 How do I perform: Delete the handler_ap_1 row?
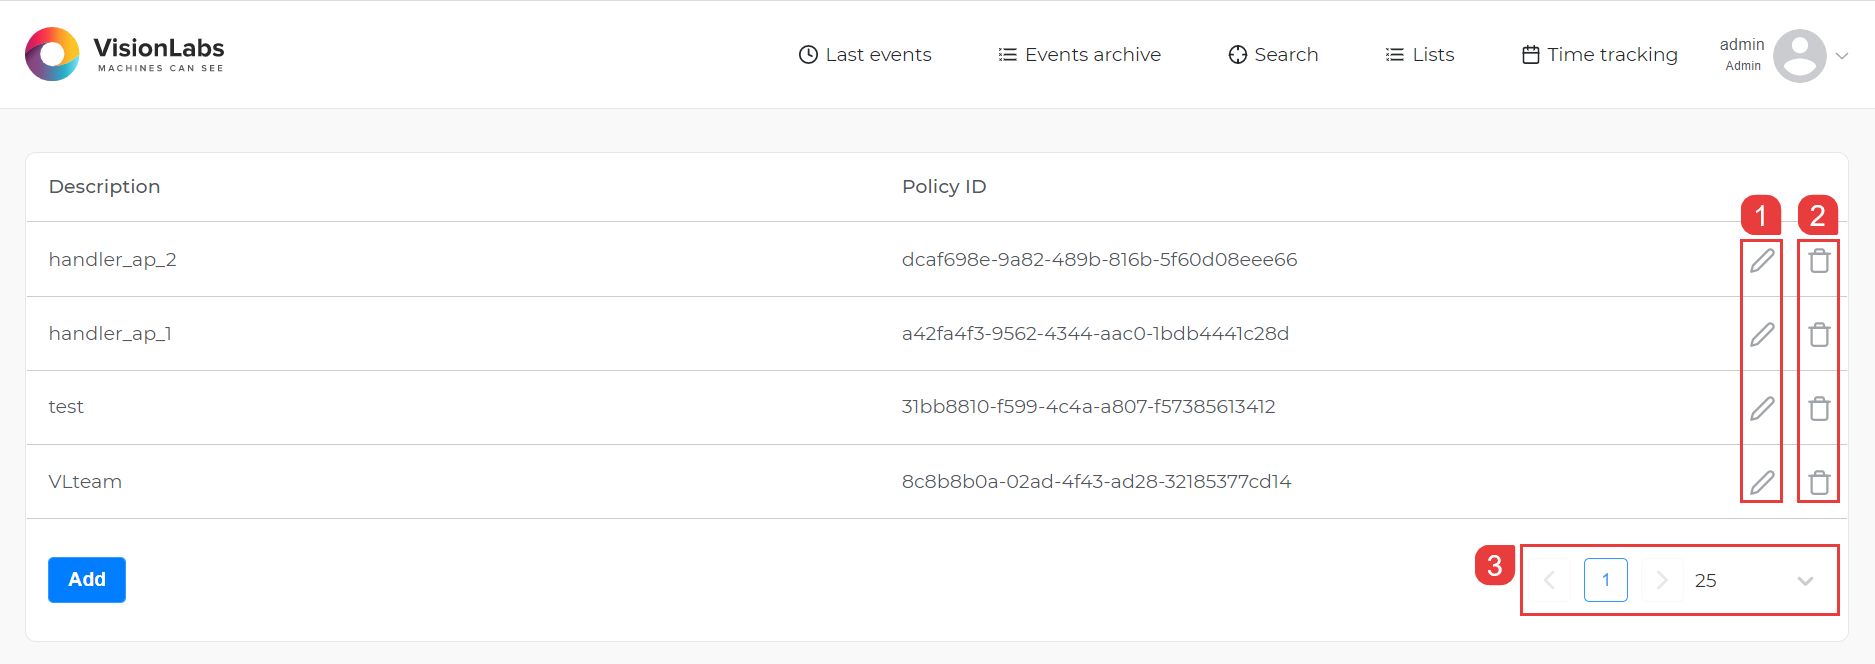click(x=1819, y=334)
